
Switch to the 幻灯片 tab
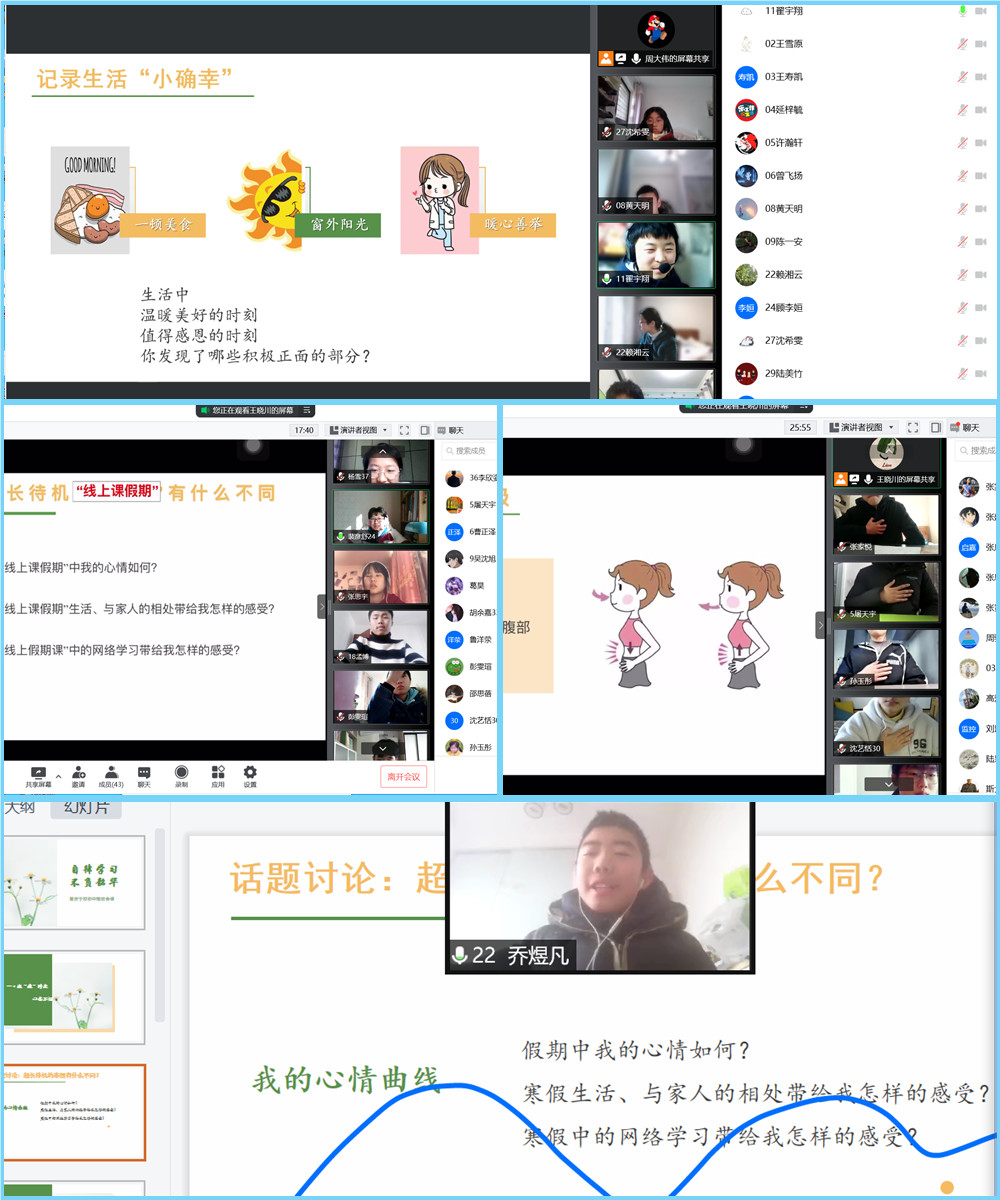coord(86,807)
